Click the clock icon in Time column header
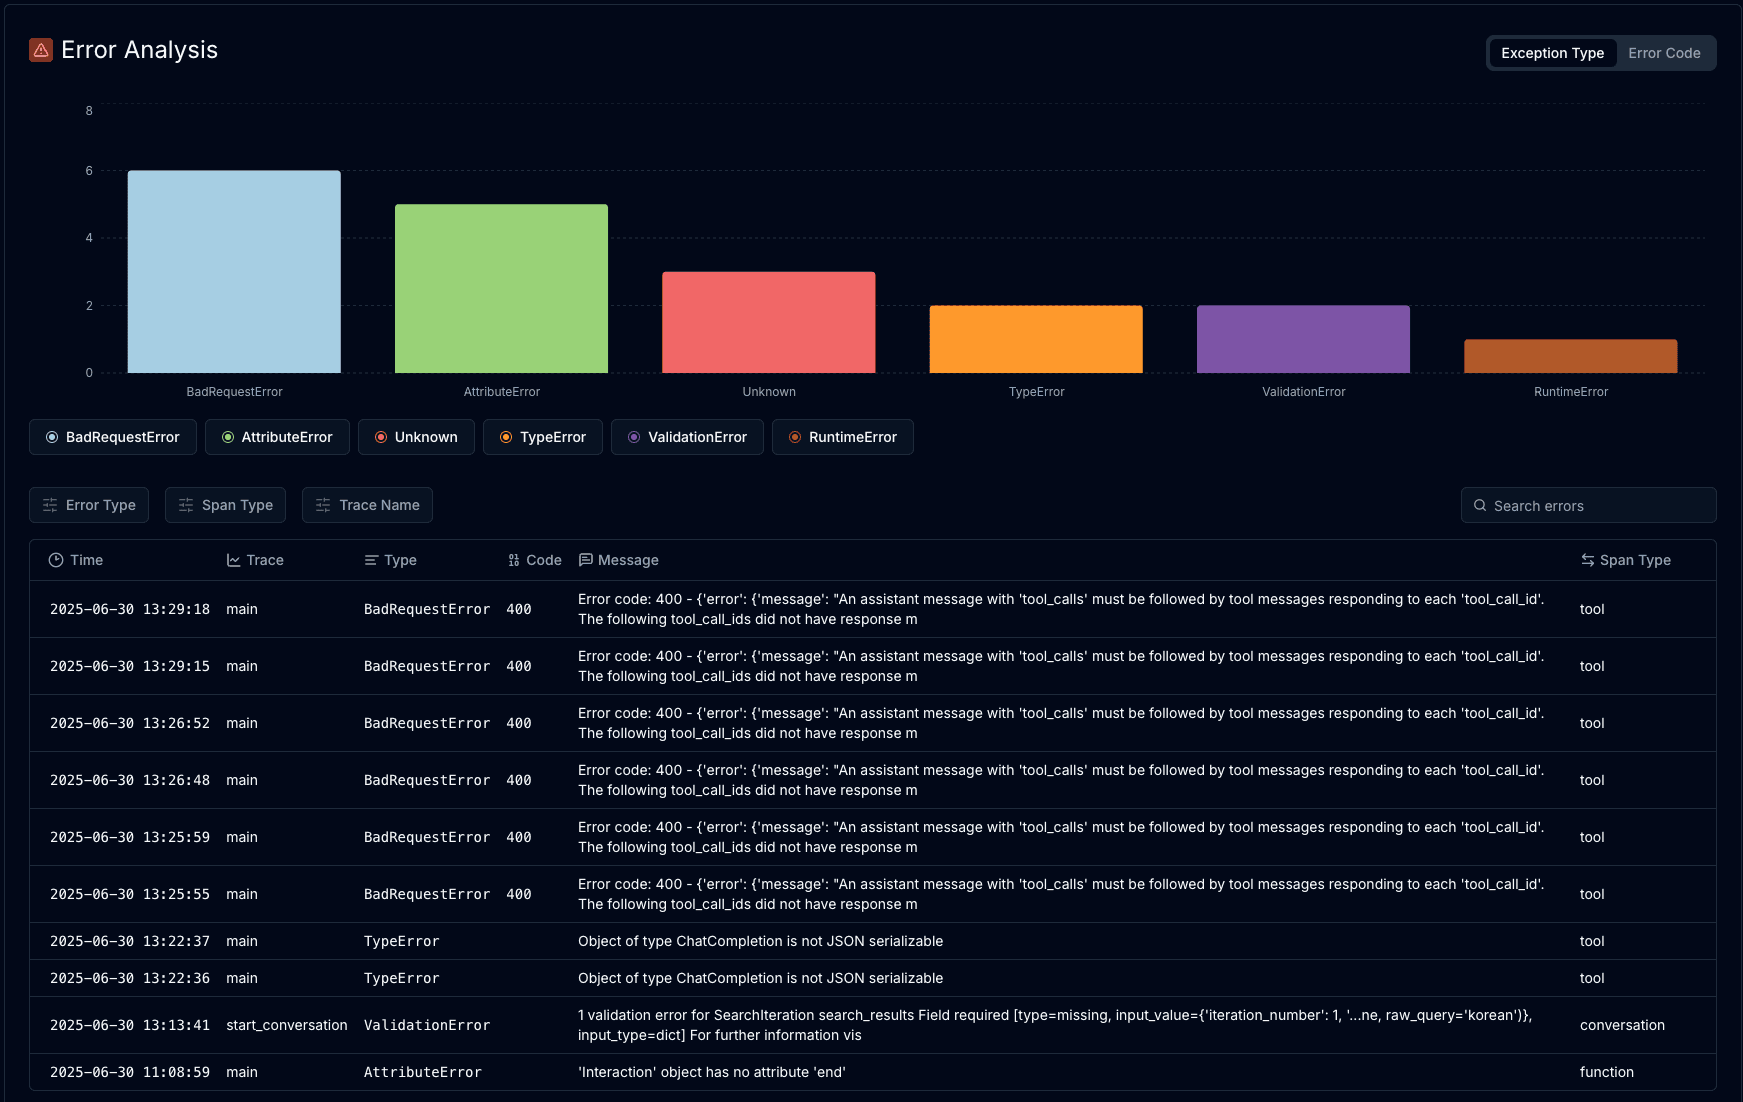 tap(56, 560)
